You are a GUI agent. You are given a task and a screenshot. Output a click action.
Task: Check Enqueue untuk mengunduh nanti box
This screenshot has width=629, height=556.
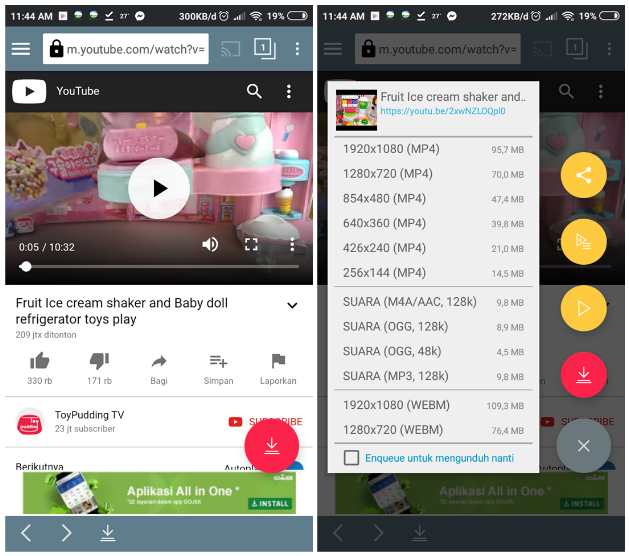(x=351, y=458)
